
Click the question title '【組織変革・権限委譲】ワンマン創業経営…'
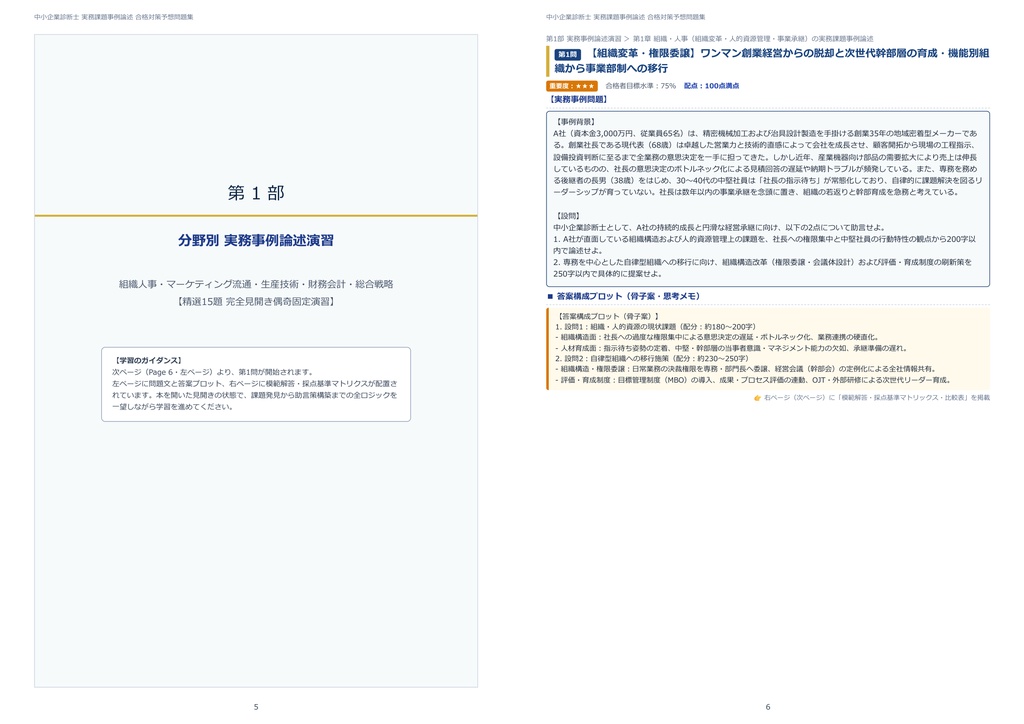pyautogui.click(x=772, y=61)
